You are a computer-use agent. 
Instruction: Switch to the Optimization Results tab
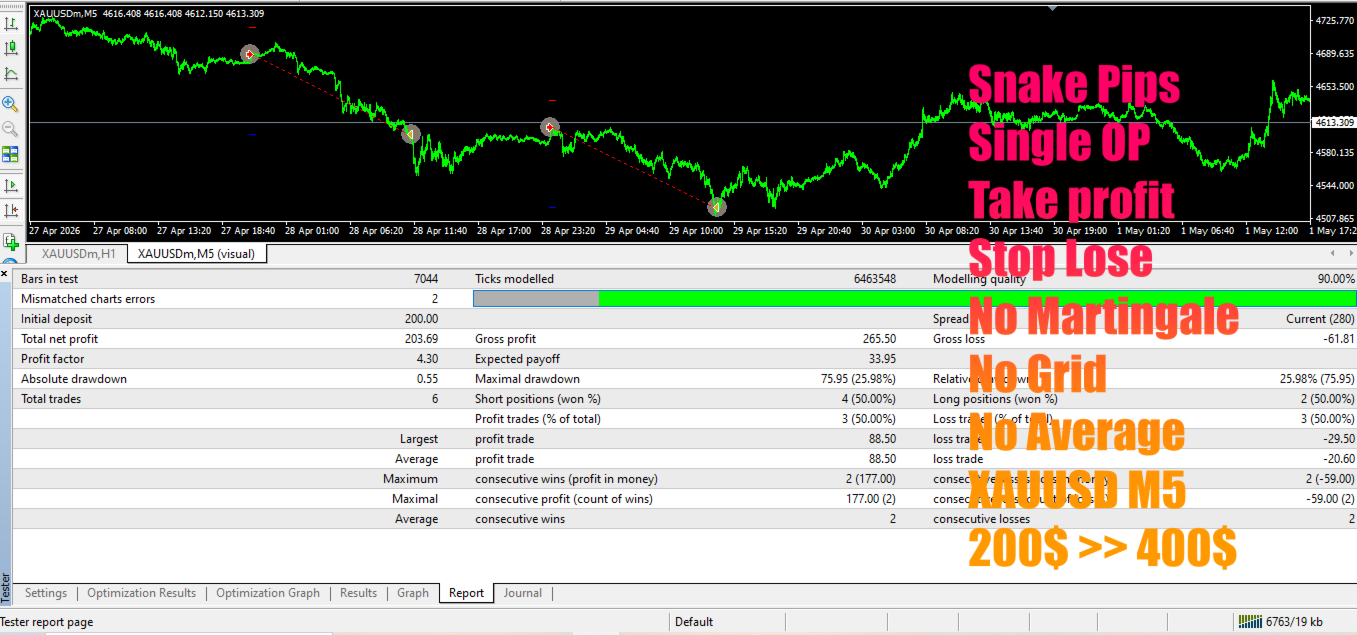pyautogui.click(x=142, y=593)
